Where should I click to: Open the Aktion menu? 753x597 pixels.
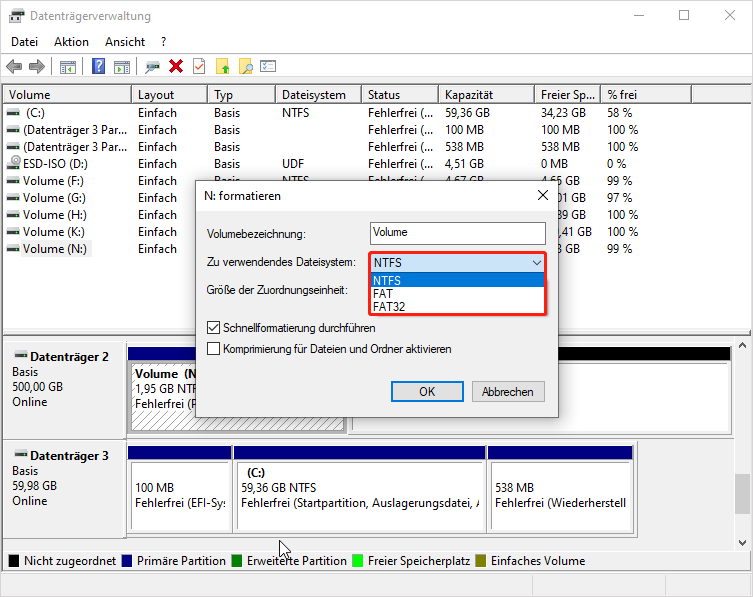pos(71,42)
